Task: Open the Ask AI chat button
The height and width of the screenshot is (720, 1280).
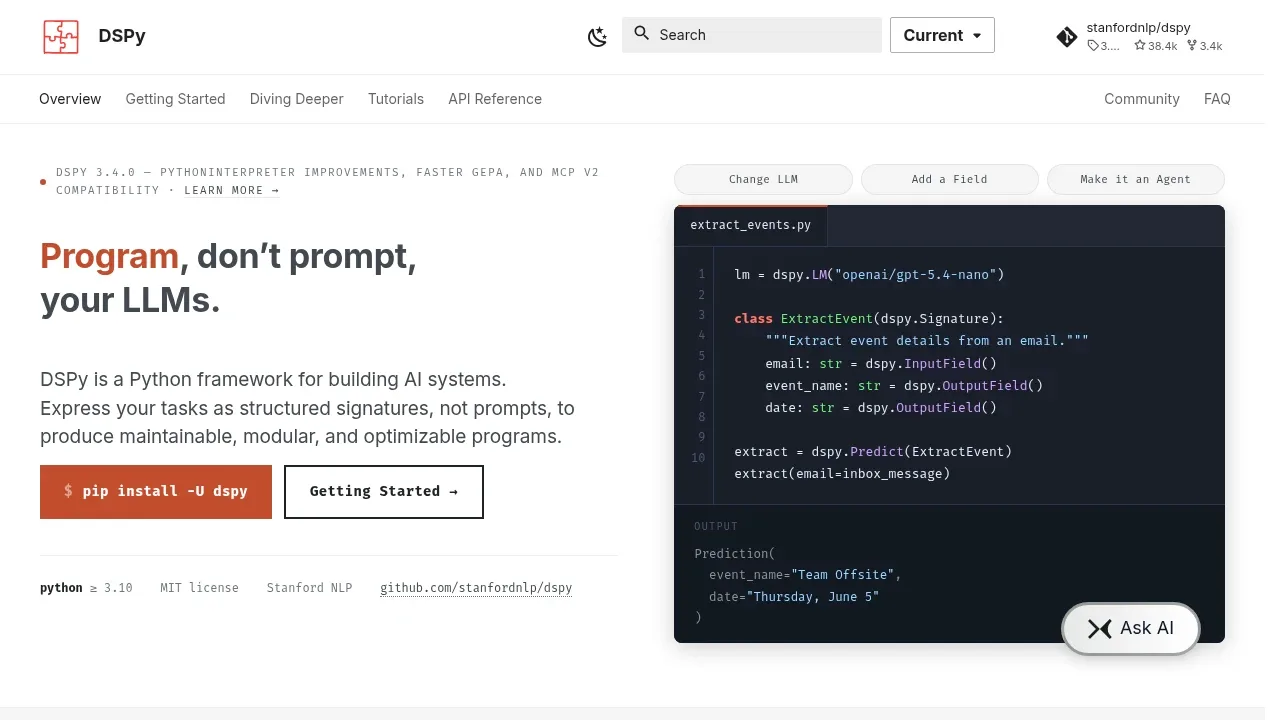Action: 1131,629
